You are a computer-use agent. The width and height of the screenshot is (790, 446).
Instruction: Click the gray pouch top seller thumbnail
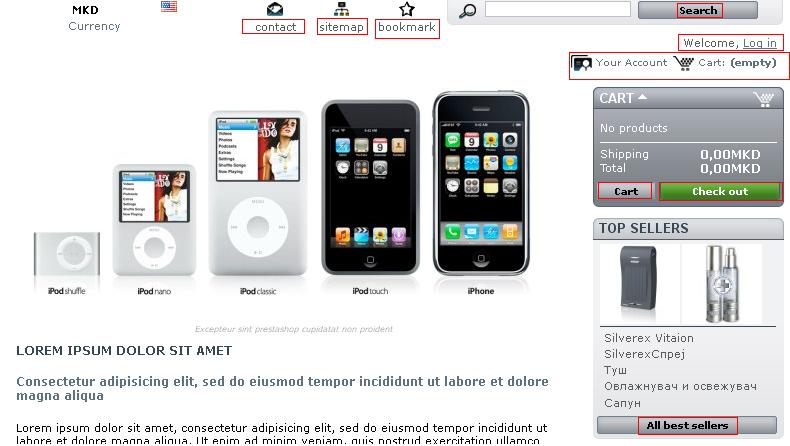[640, 284]
